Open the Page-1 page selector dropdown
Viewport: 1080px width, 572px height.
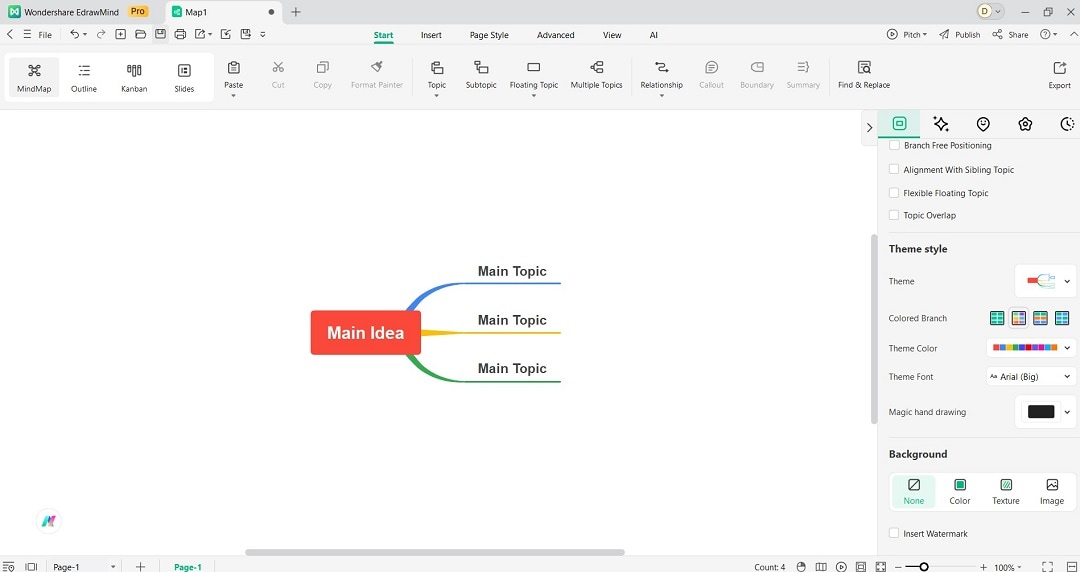[x=84, y=566]
